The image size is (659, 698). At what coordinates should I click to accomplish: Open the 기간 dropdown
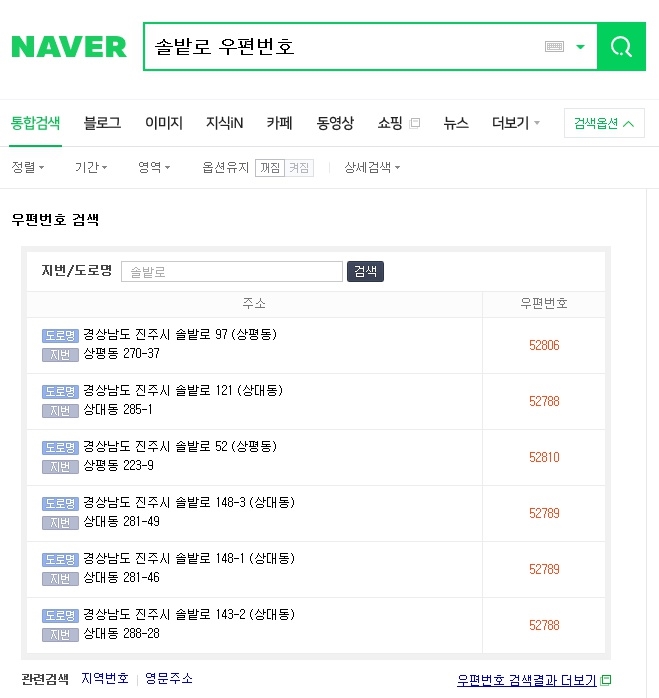[91, 167]
